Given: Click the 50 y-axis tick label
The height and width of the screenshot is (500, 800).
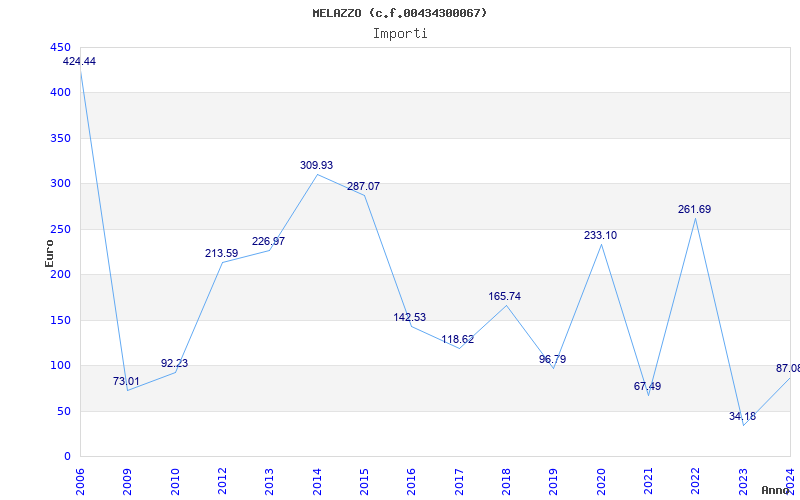Looking at the screenshot, I should [64, 411].
